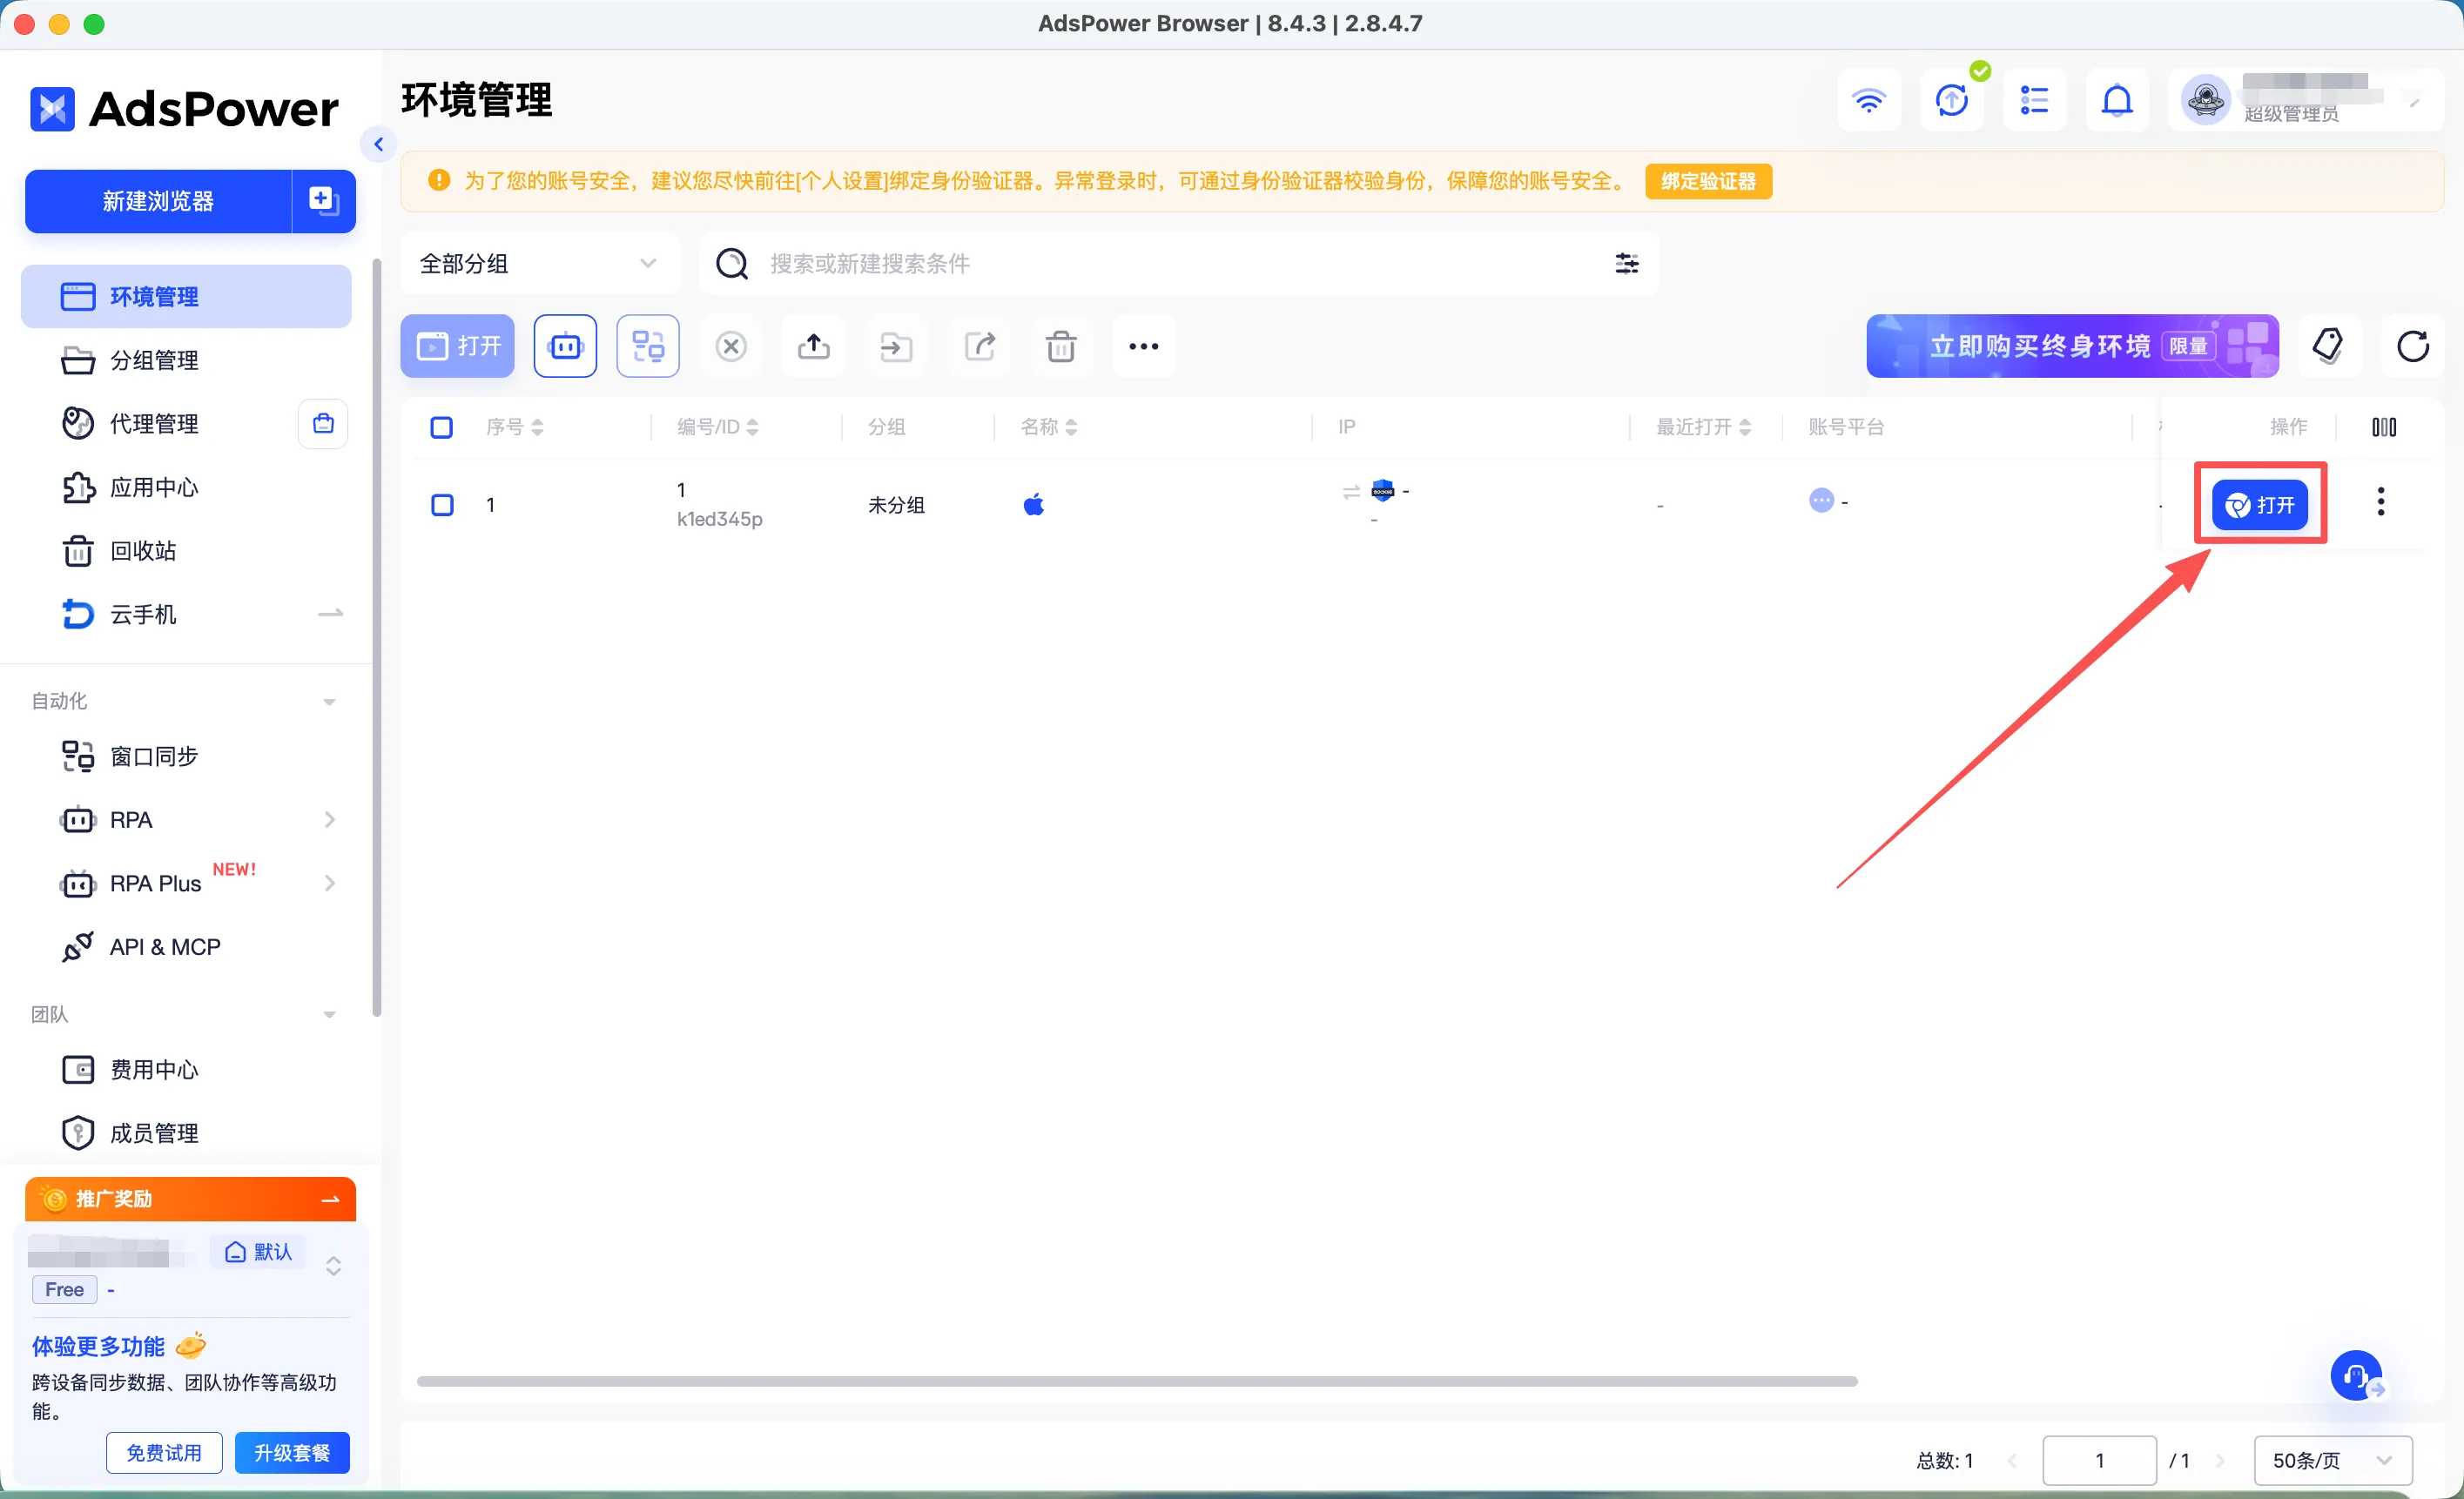The image size is (2464, 1499).
Task: Expand the account switcher up-down arrows
Action: point(334,1266)
